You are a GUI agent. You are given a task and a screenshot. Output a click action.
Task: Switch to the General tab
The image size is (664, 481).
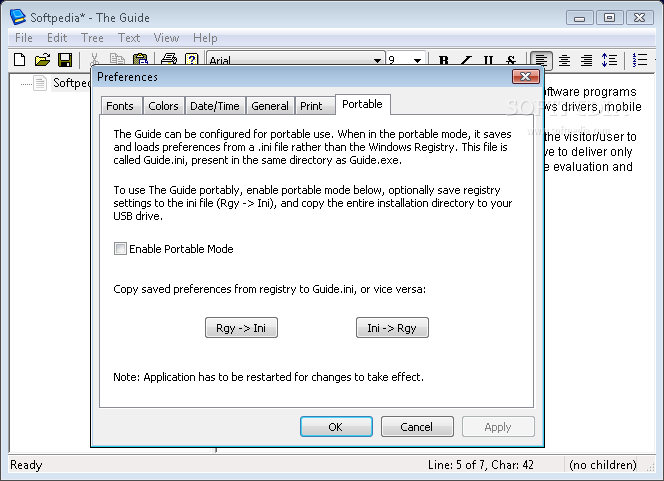(270, 106)
